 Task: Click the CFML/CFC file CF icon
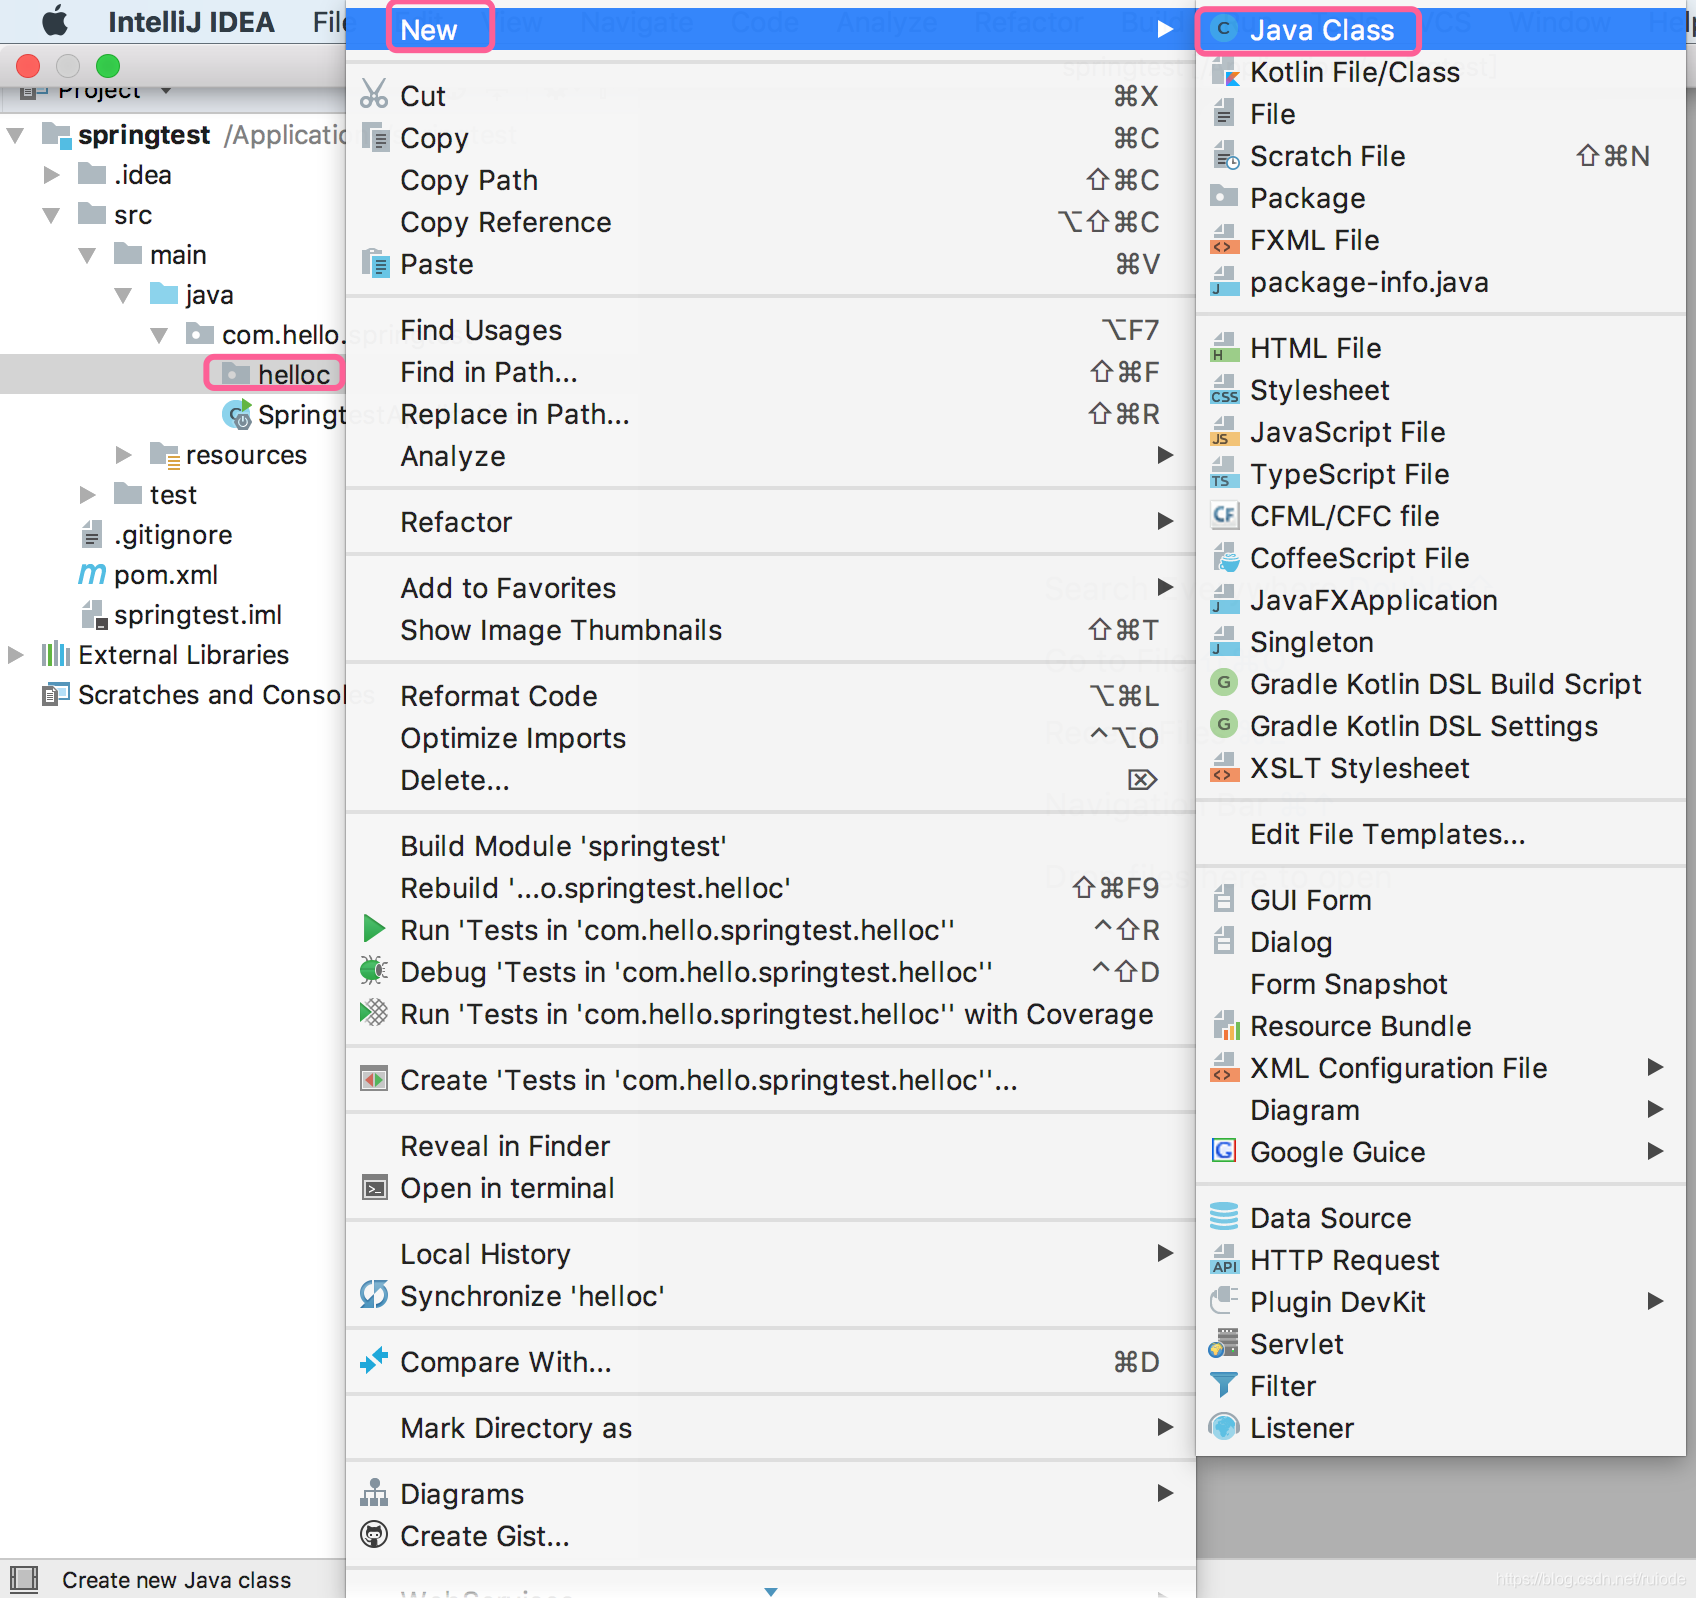1224,515
